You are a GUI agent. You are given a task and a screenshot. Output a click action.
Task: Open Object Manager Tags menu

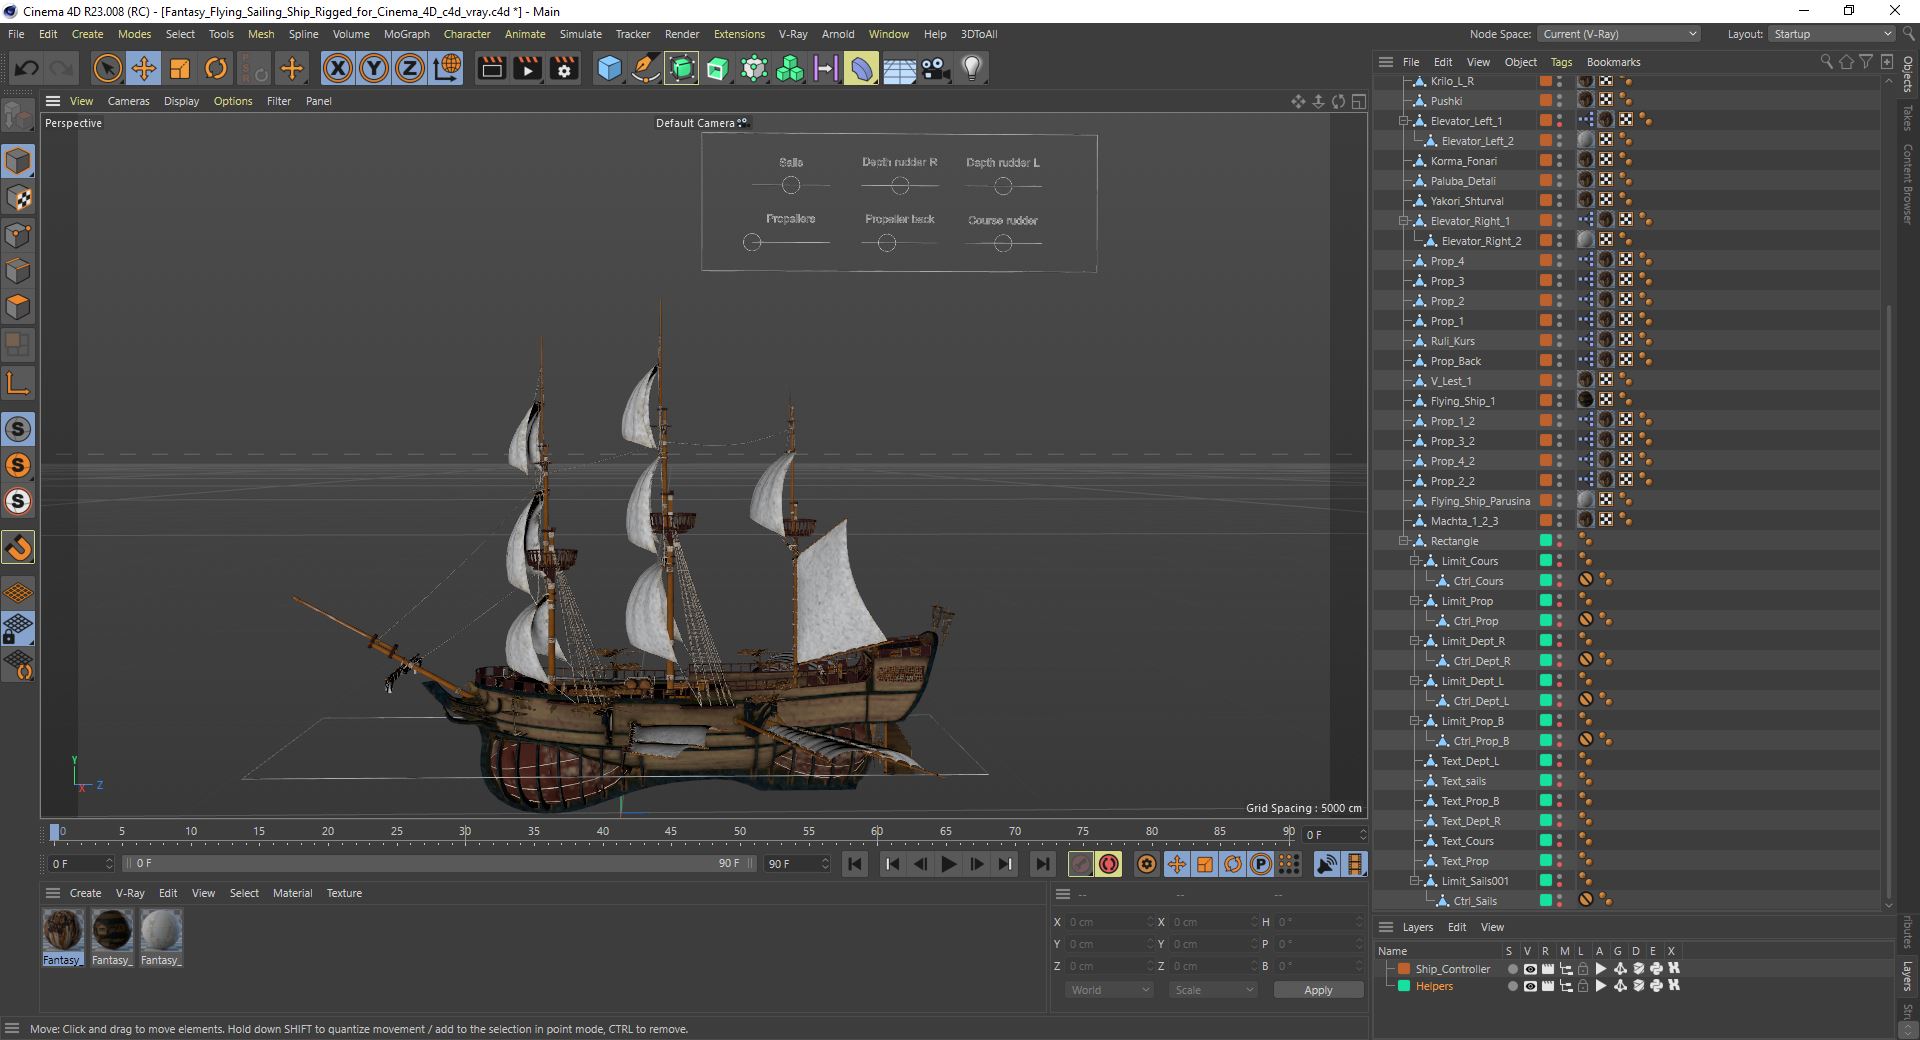(x=1561, y=62)
